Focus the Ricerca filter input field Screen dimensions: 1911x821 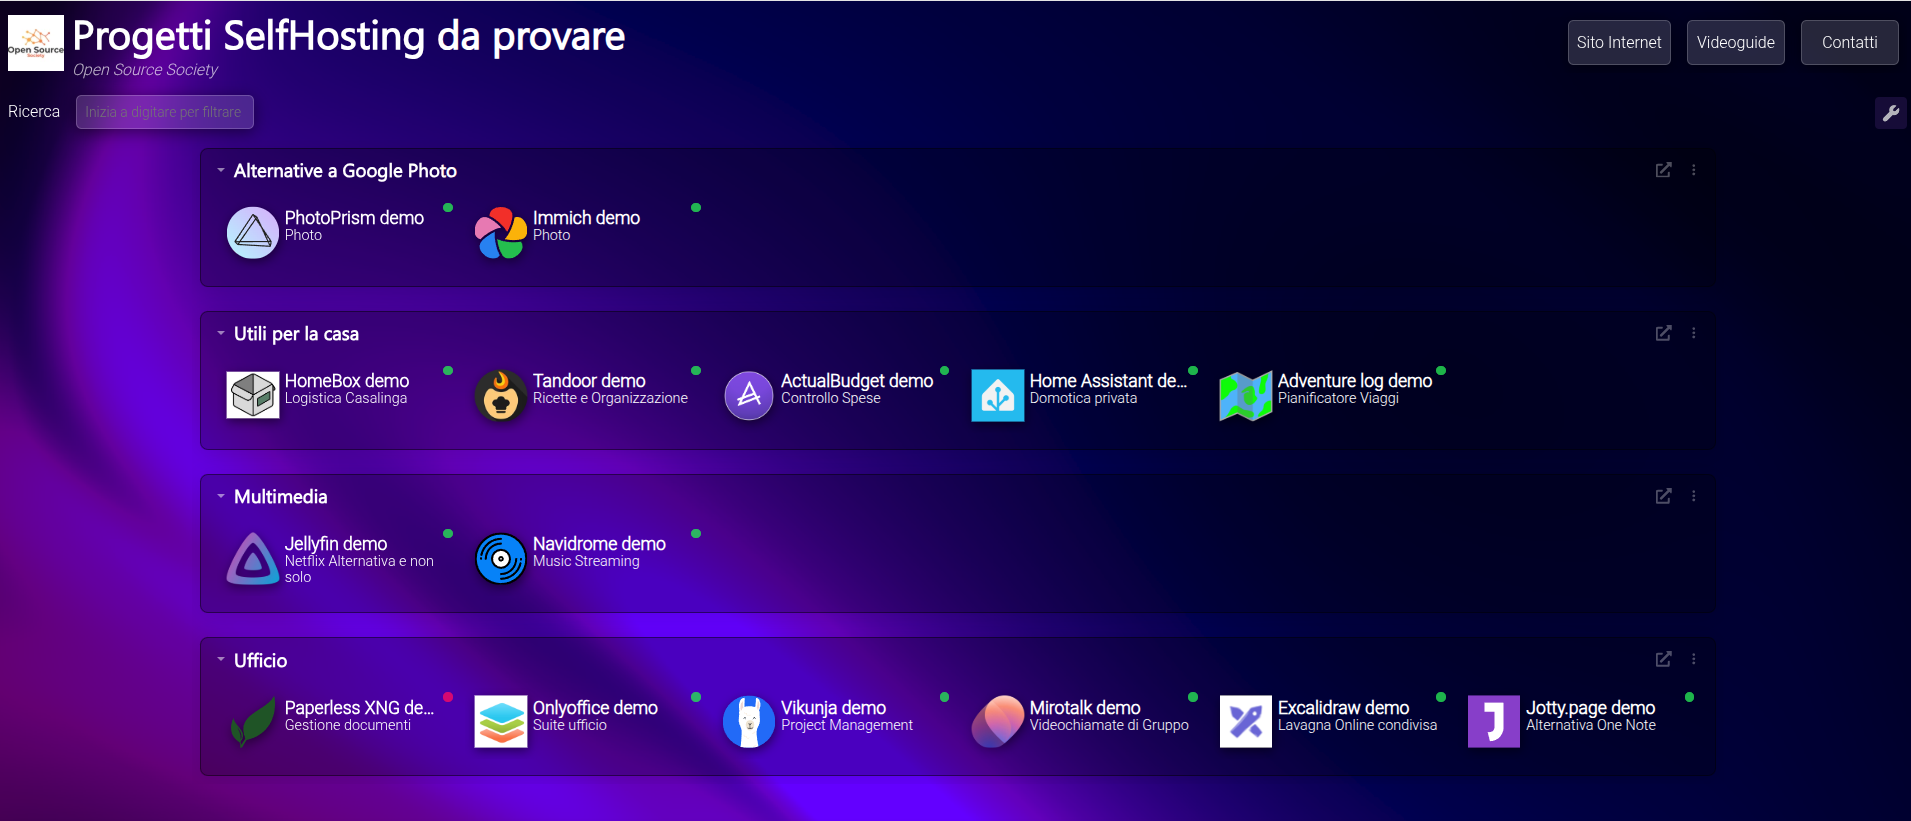[165, 112]
